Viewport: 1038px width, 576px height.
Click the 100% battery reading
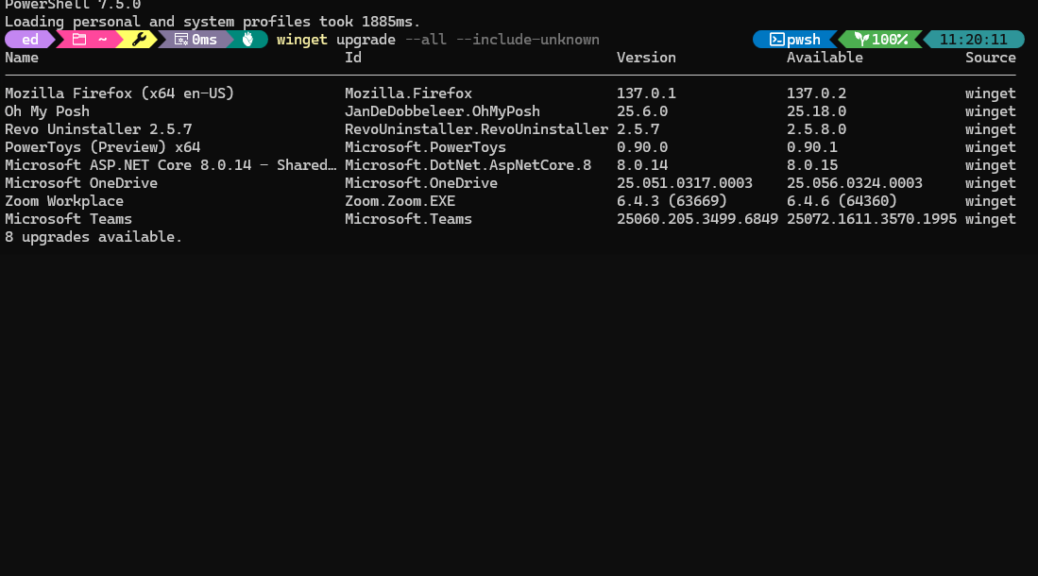(890, 40)
